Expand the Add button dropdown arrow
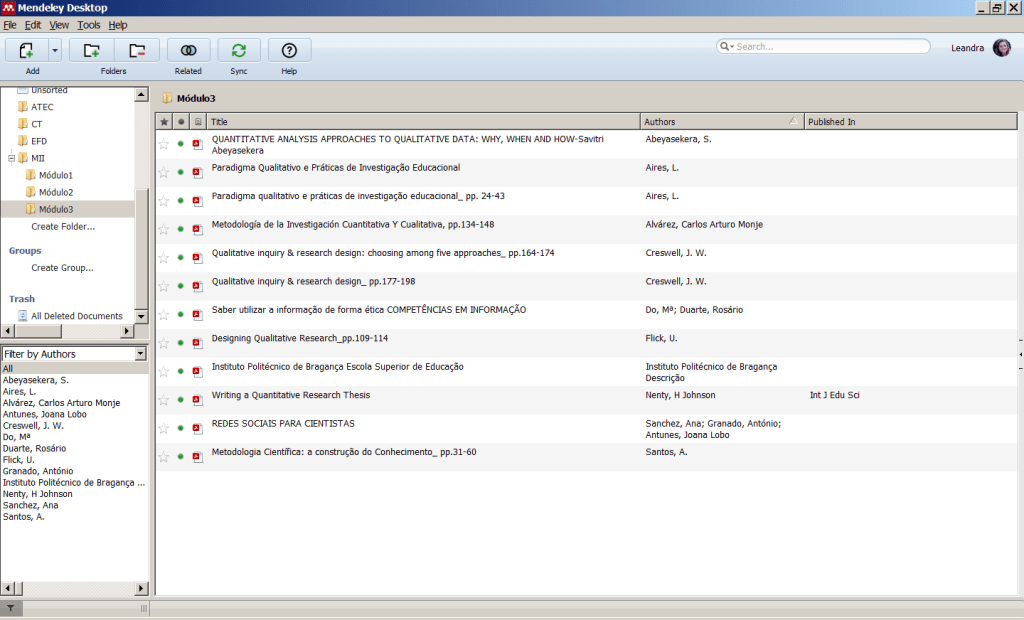The height and width of the screenshot is (620, 1024). (x=55, y=50)
